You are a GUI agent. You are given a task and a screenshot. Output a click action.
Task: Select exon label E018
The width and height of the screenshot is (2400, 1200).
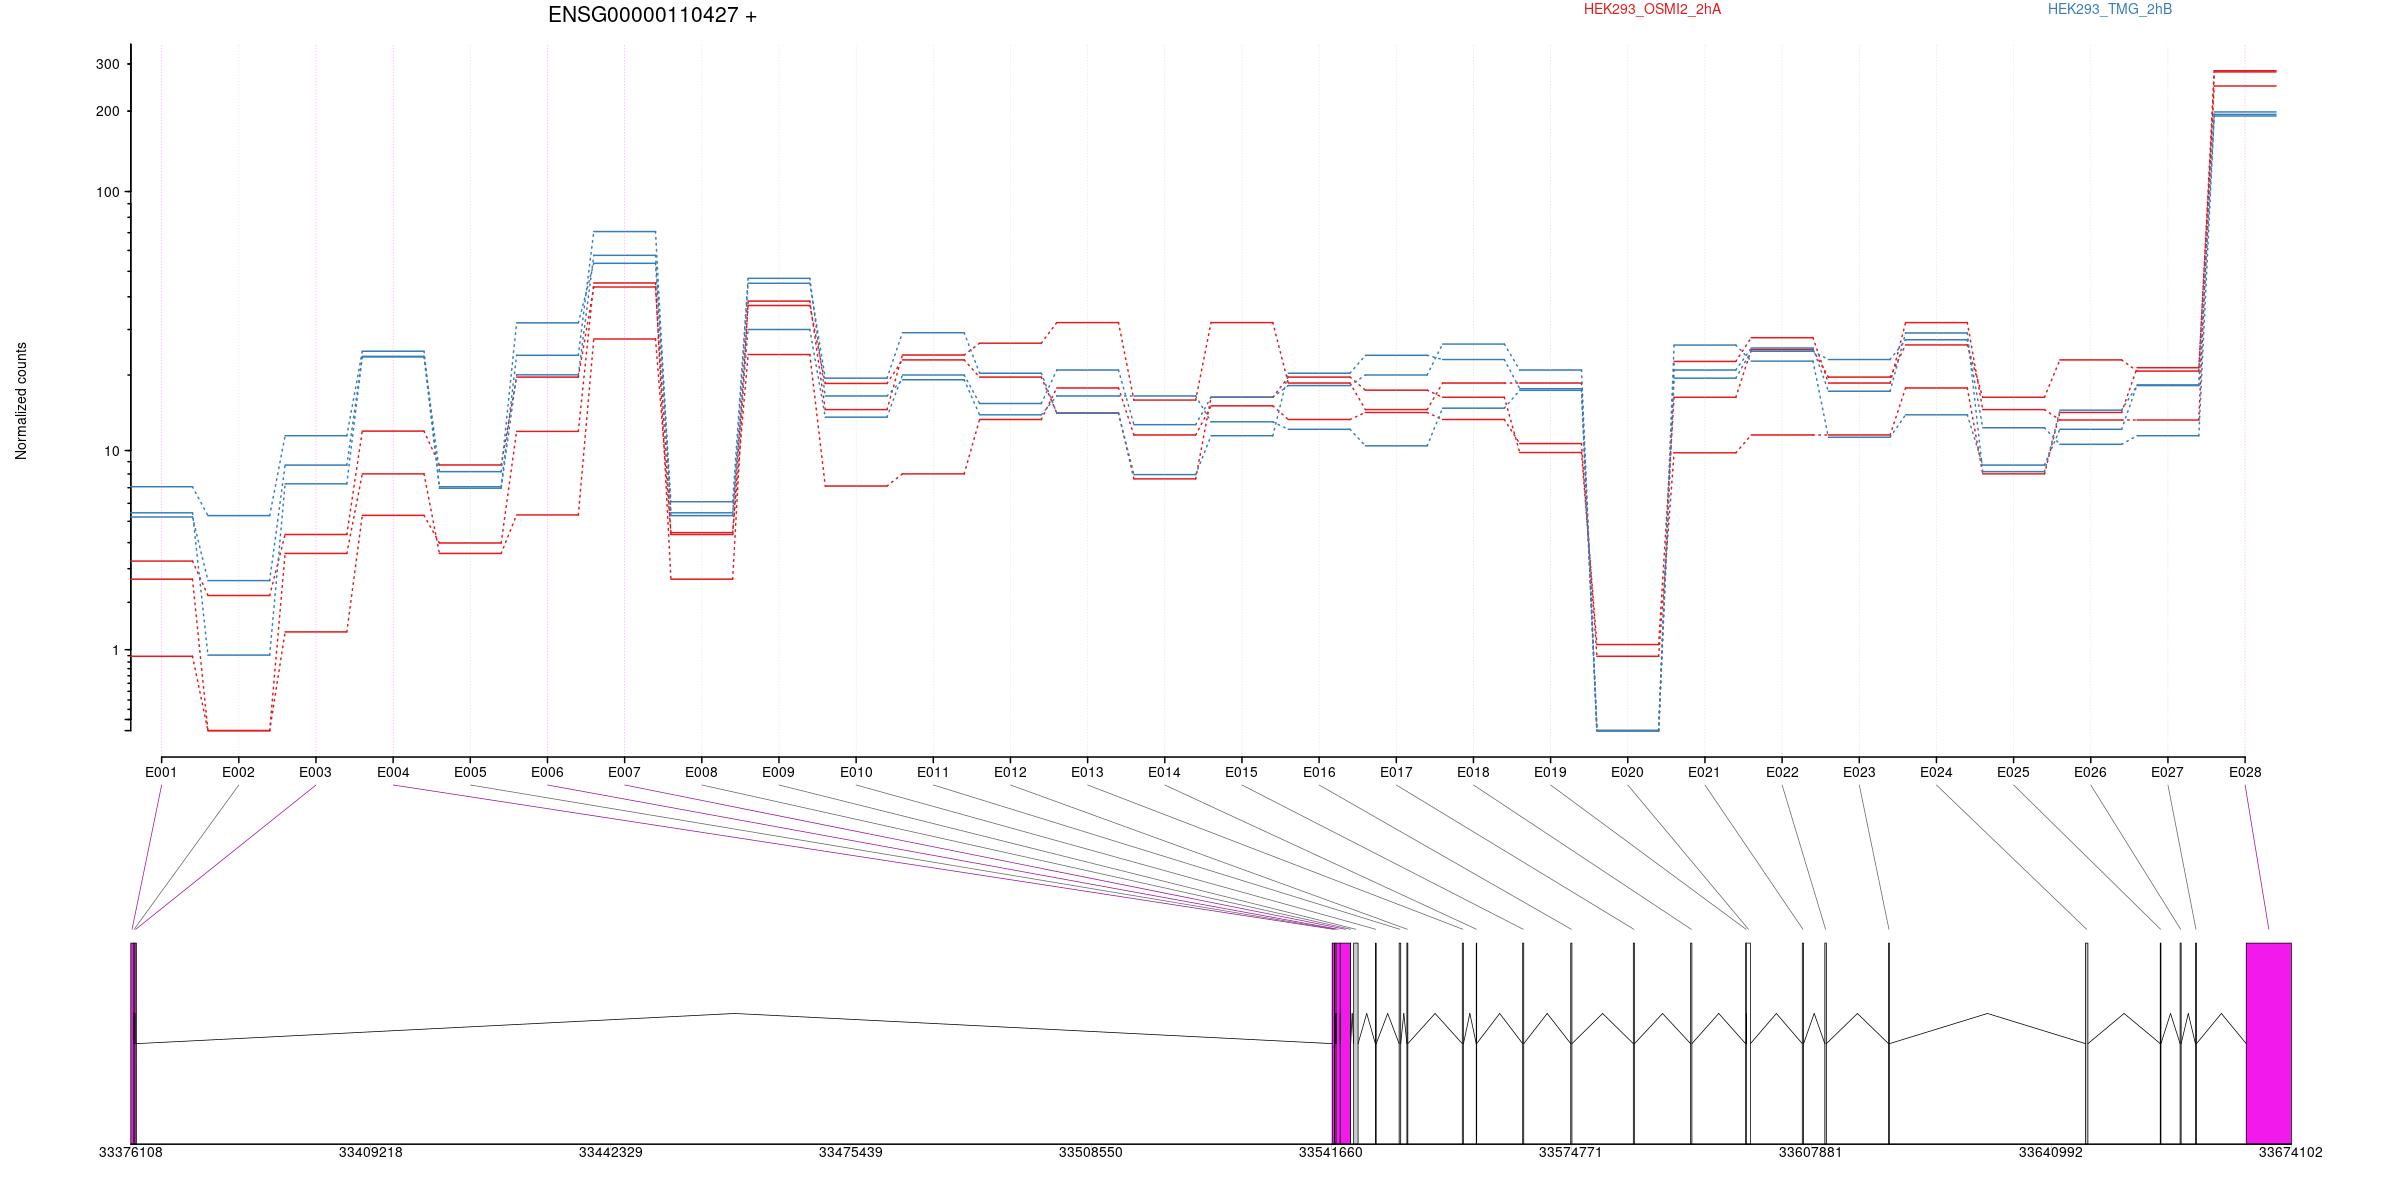click(1473, 772)
